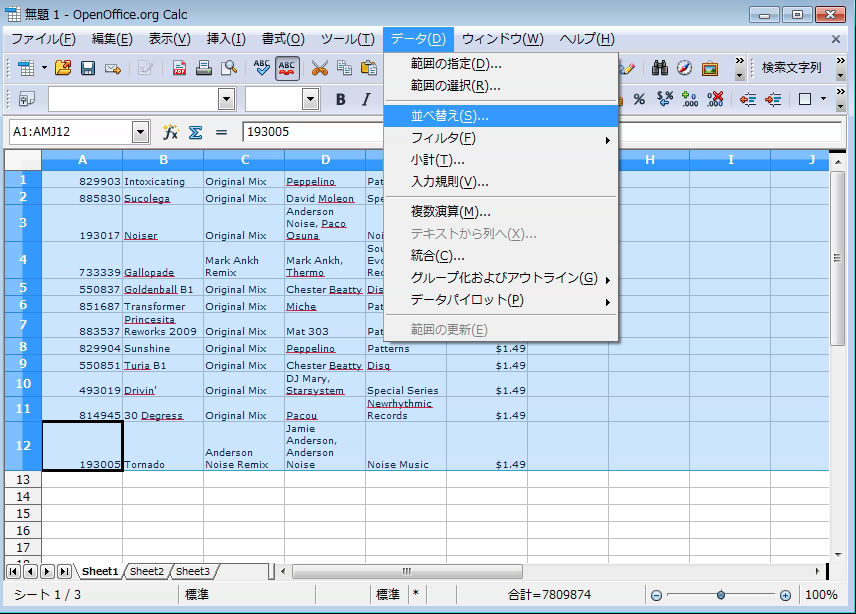Toggle selection mode 標準 beside the asterisk
The width and height of the screenshot is (856, 614).
coord(388,594)
